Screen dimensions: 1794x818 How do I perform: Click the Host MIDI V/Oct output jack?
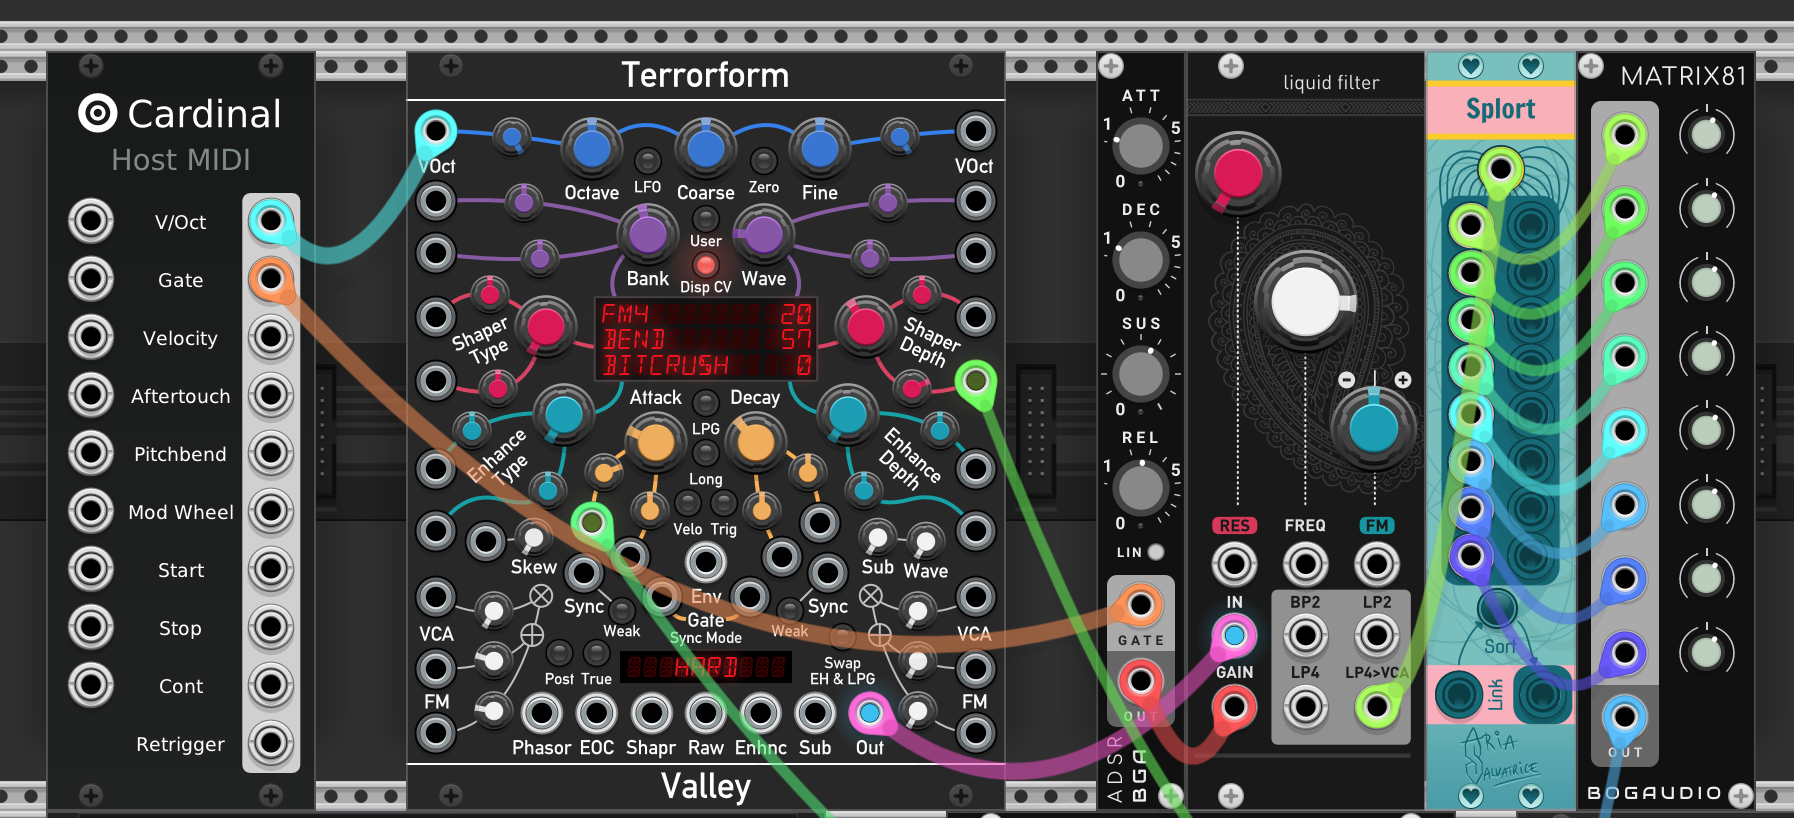coord(271,222)
